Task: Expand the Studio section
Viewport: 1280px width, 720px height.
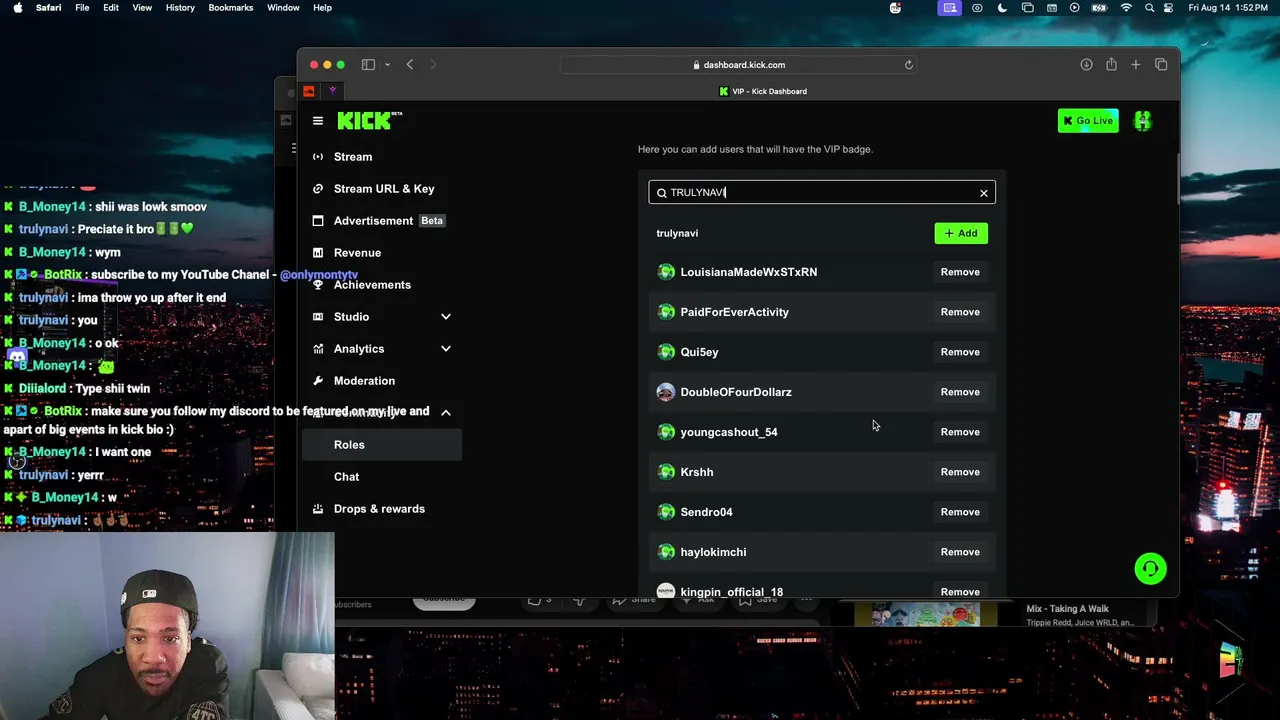Action: coord(446,317)
